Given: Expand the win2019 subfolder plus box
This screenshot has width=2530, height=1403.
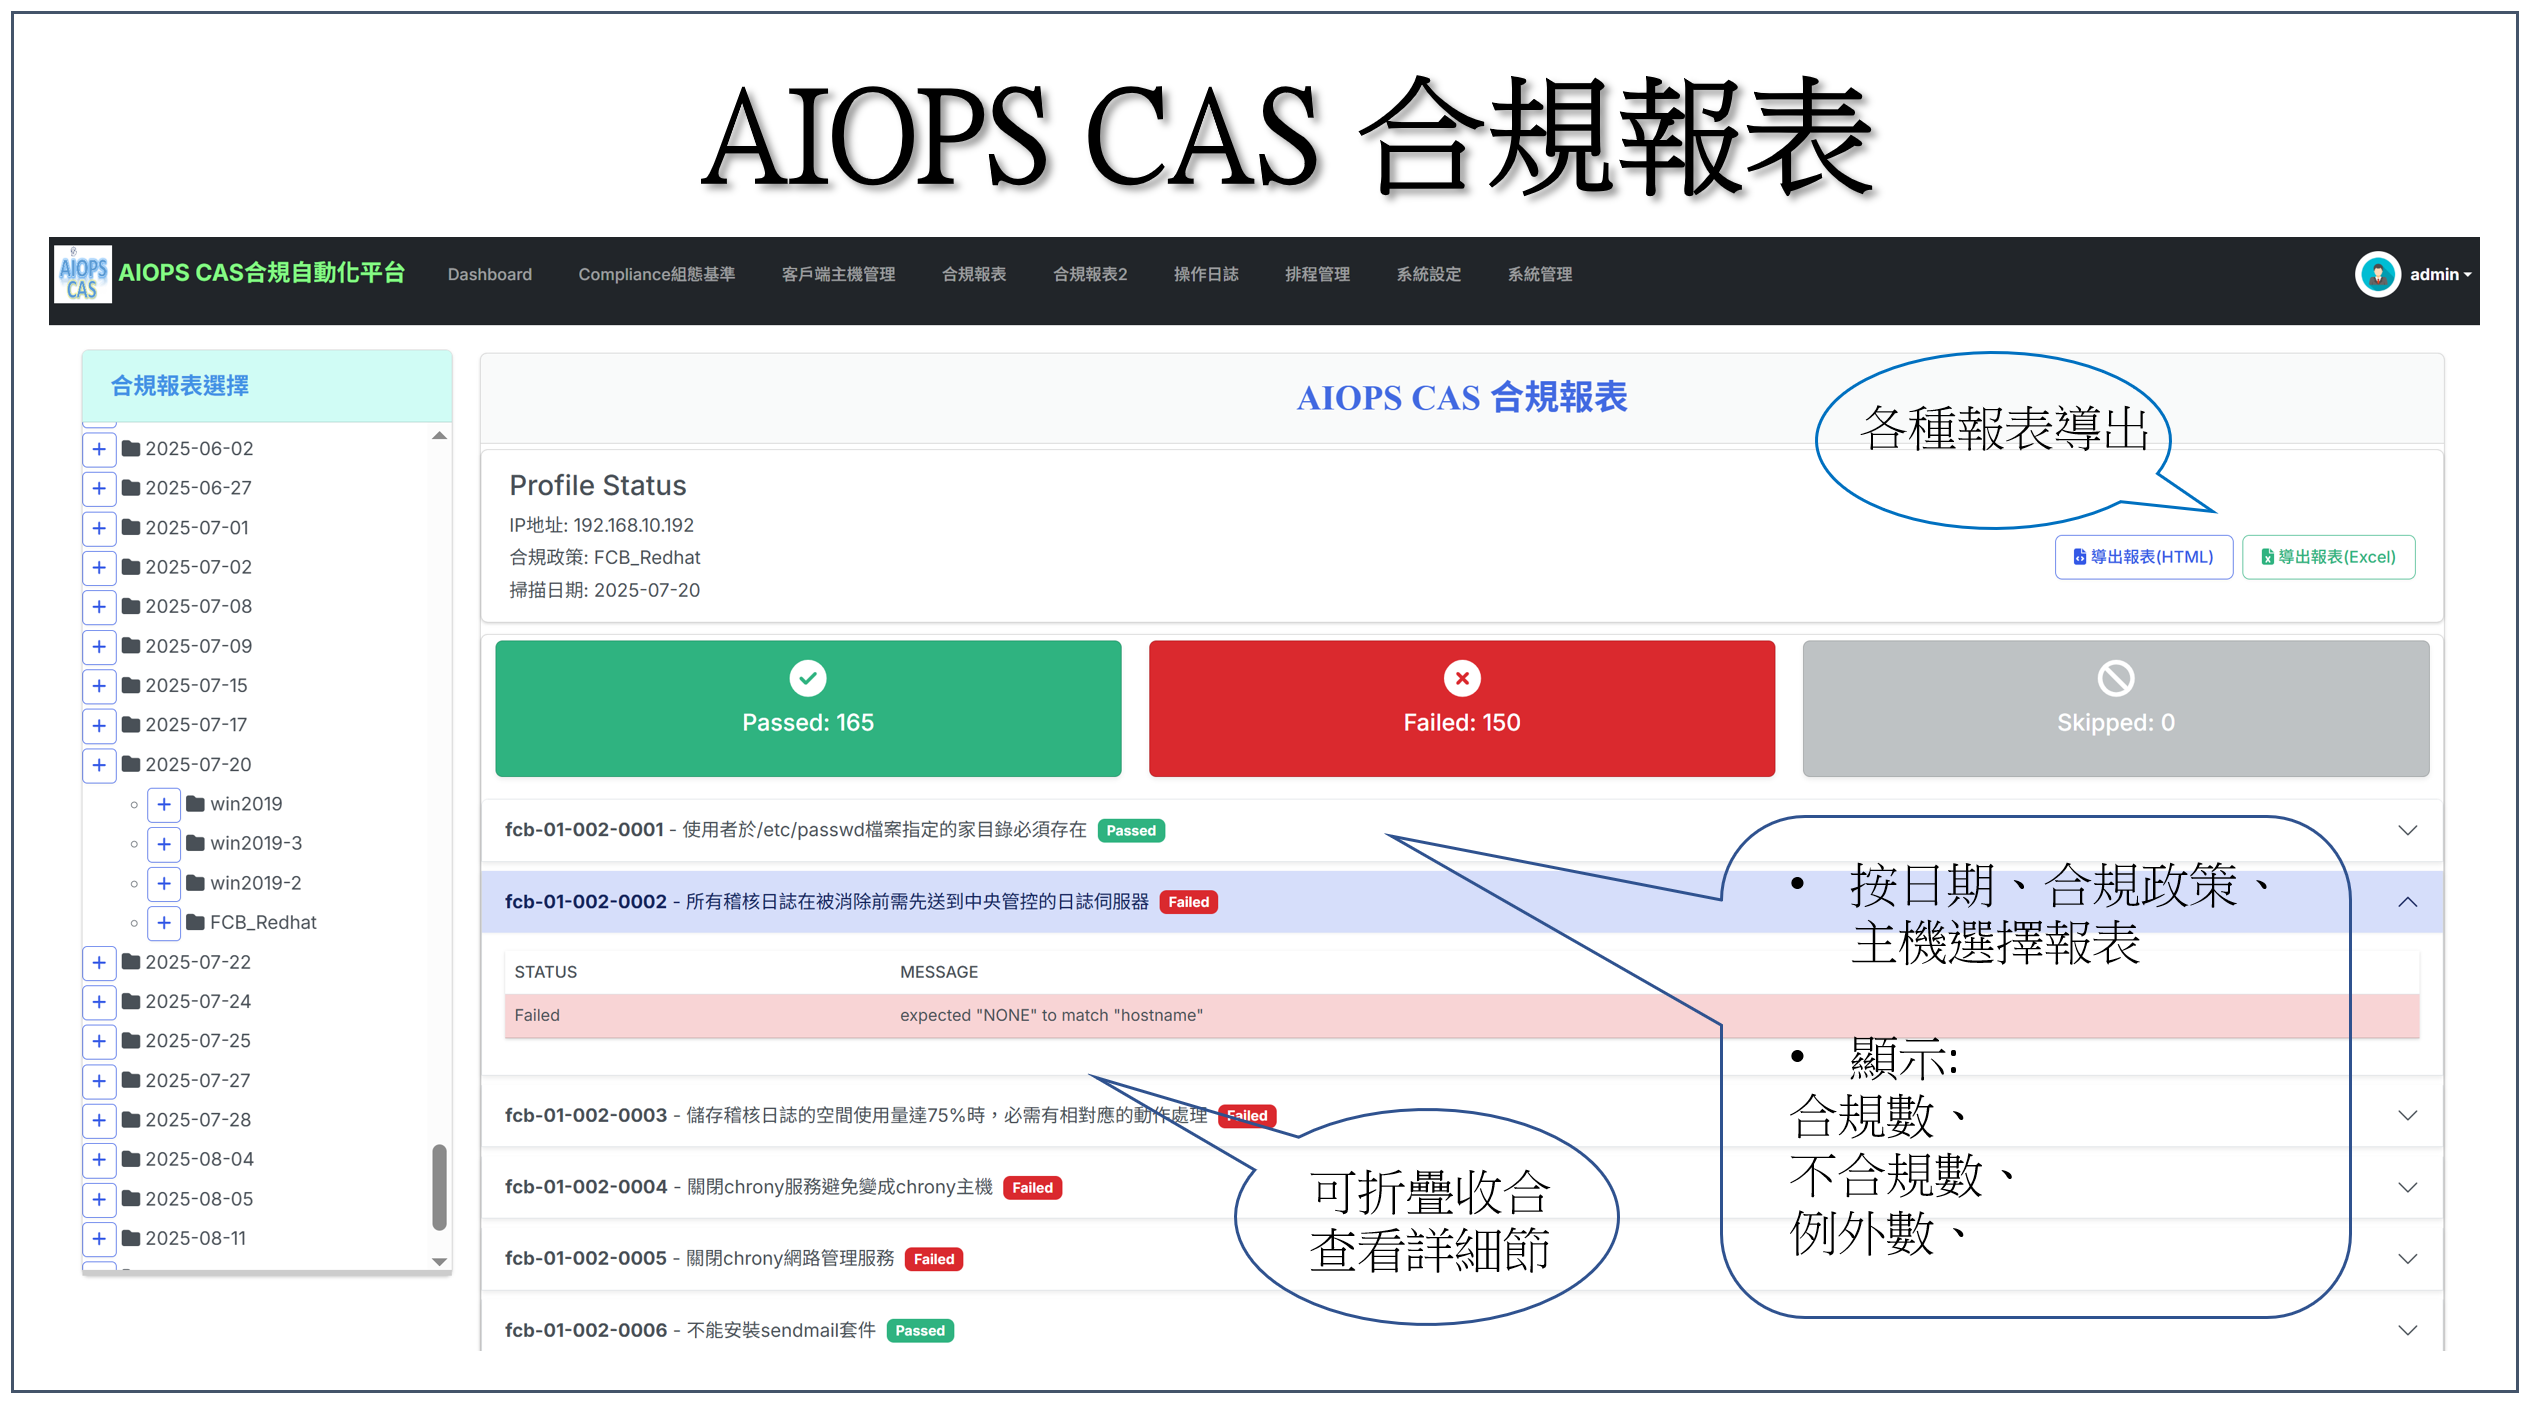Looking at the screenshot, I should [164, 804].
